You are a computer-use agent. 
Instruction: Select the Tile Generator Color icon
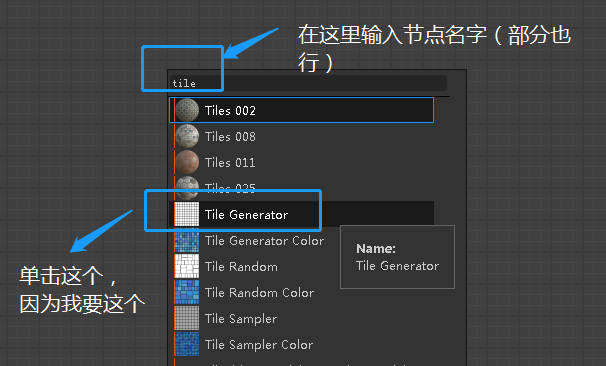tap(187, 240)
